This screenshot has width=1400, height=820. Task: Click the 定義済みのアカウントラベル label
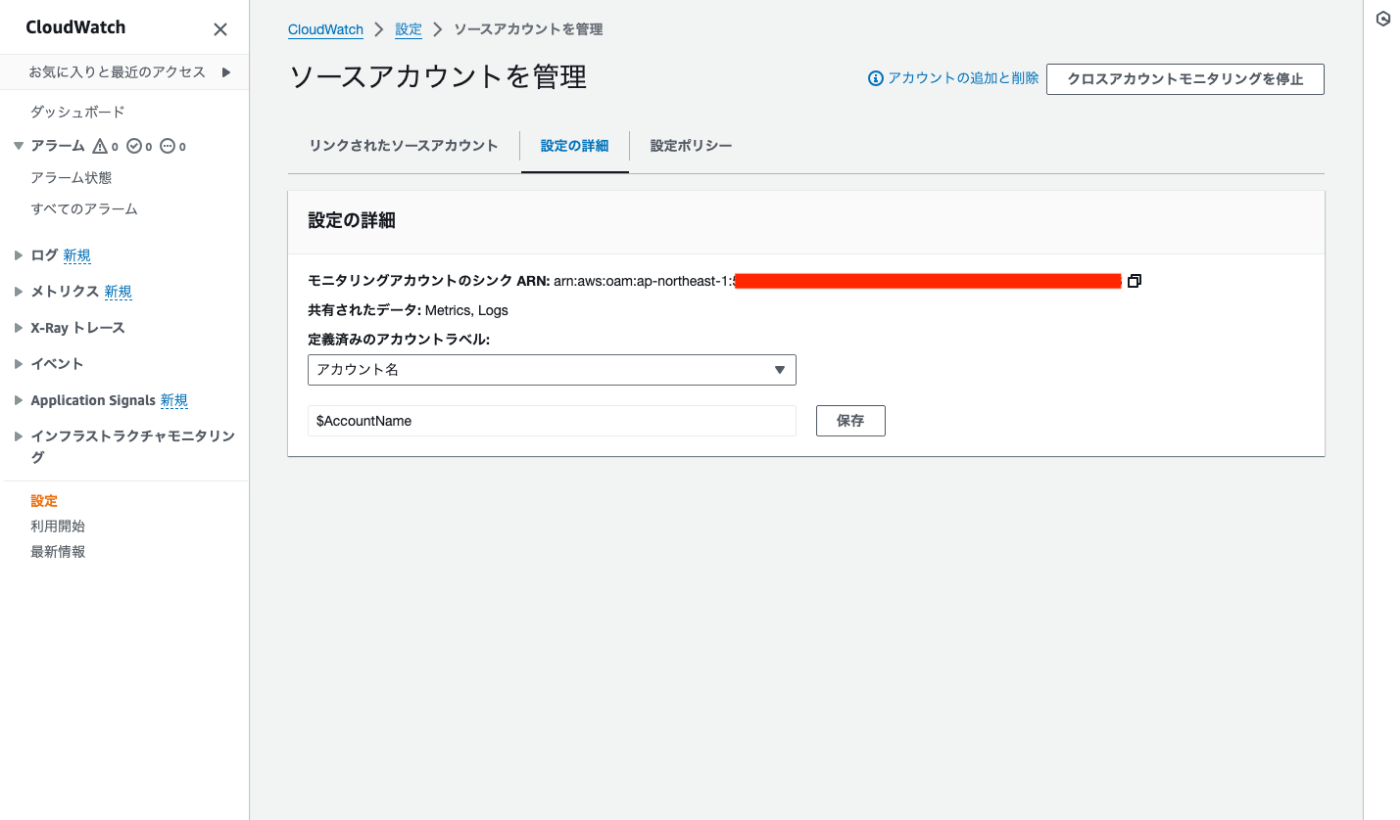399,339
